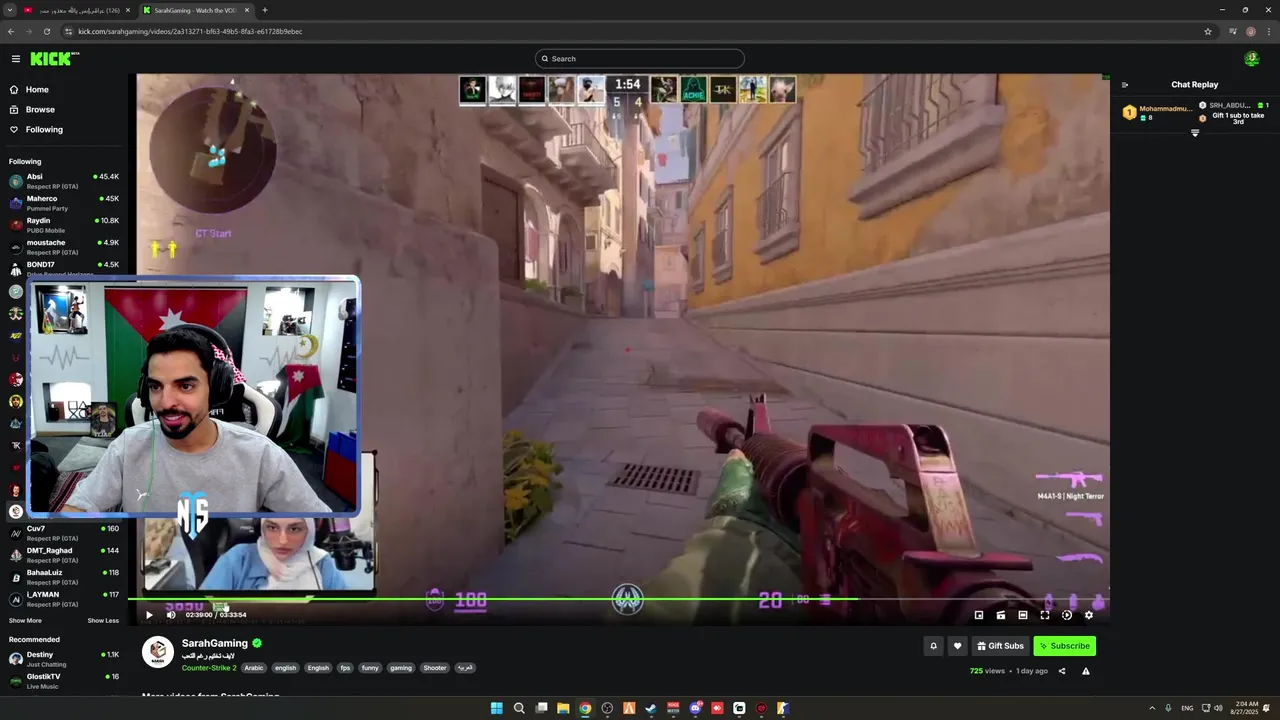Play the video with the play button
This screenshot has height=720, width=1280.
[x=149, y=615]
